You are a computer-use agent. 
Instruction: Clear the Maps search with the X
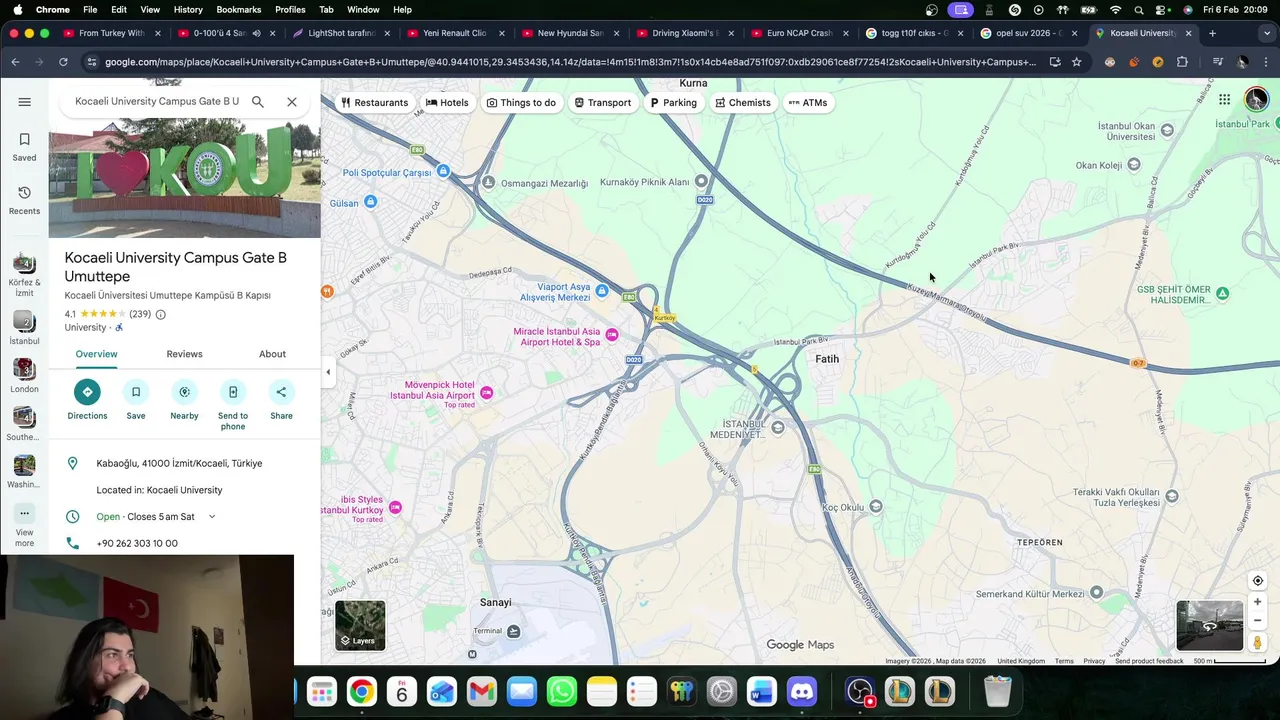click(x=292, y=101)
